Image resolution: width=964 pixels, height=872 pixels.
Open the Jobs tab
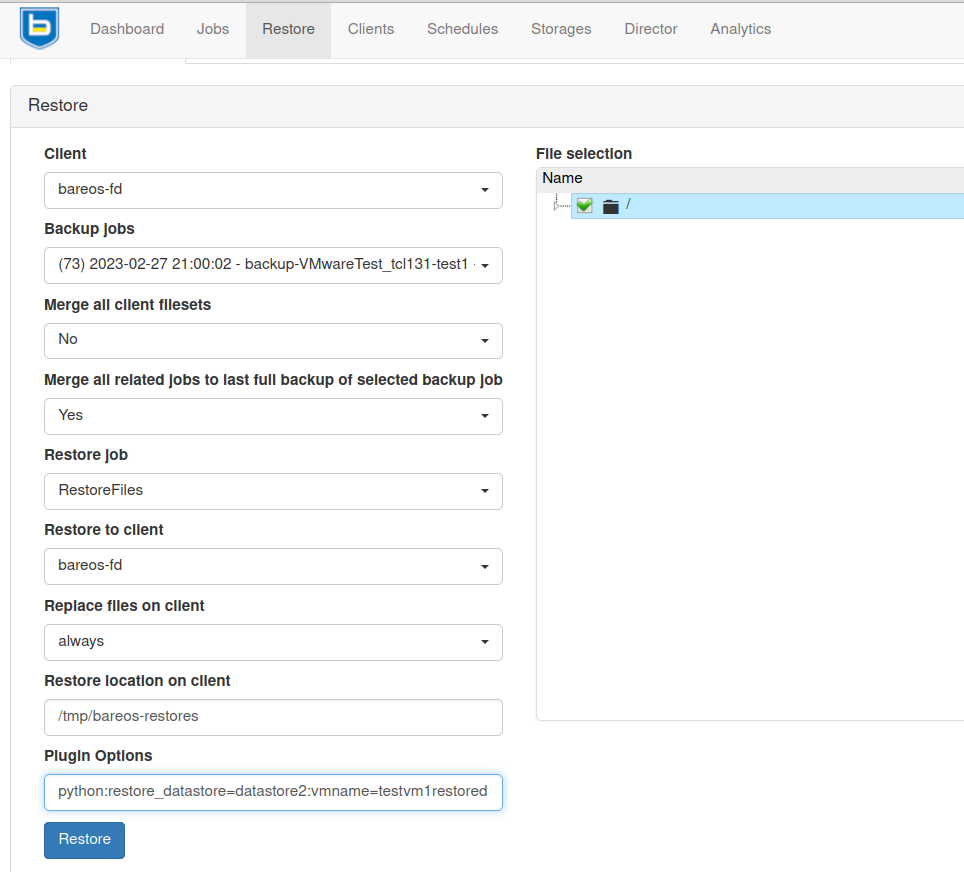point(212,29)
